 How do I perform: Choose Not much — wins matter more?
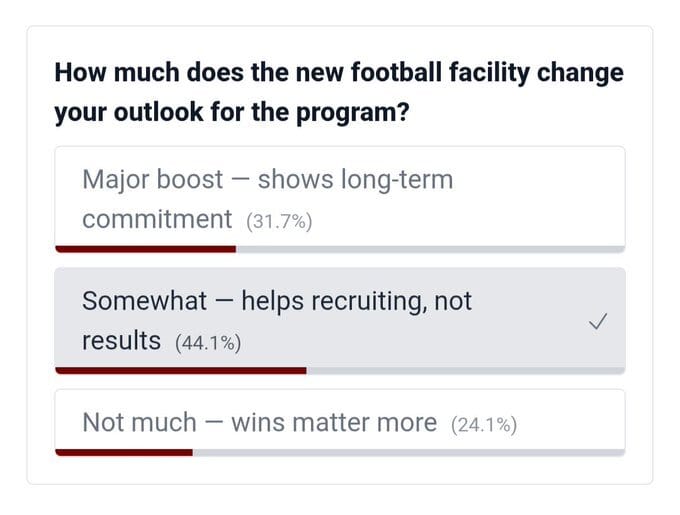(340, 422)
